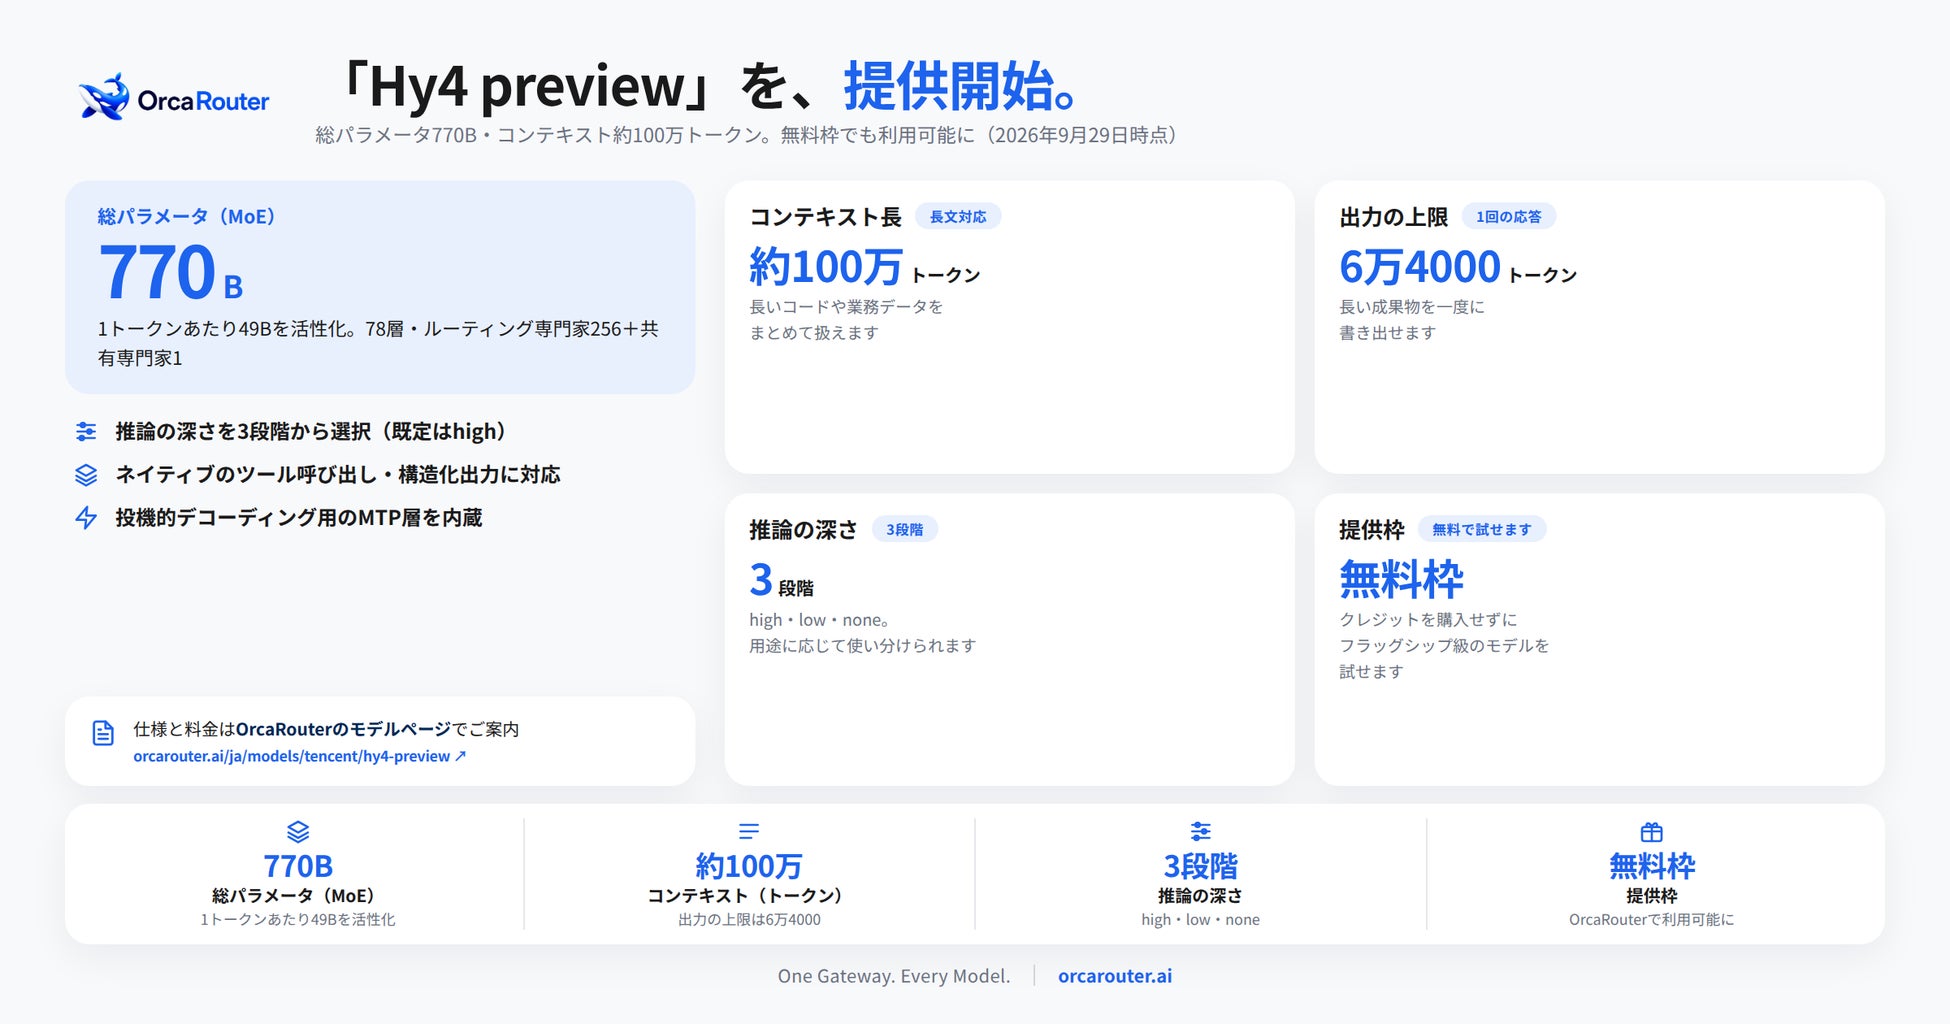Click 3段階 in the bottom summary bar
This screenshot has width=1950, height=1024.
(x=1201, y=866)
